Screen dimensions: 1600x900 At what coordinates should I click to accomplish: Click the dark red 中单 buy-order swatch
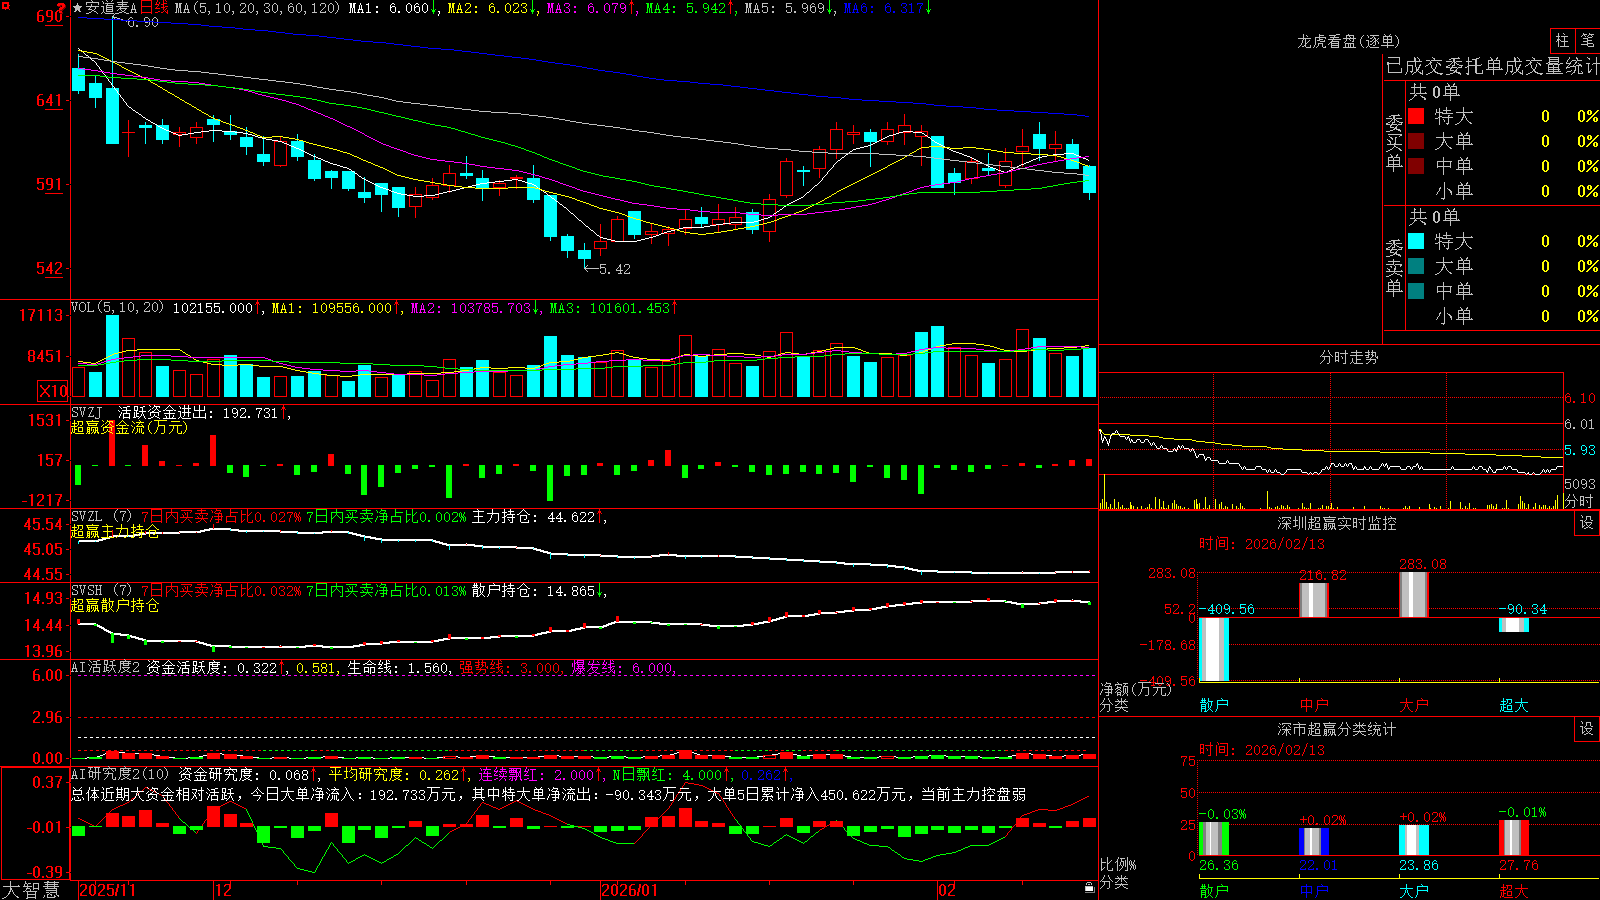pyautogui.click(x=1416, y=166)
